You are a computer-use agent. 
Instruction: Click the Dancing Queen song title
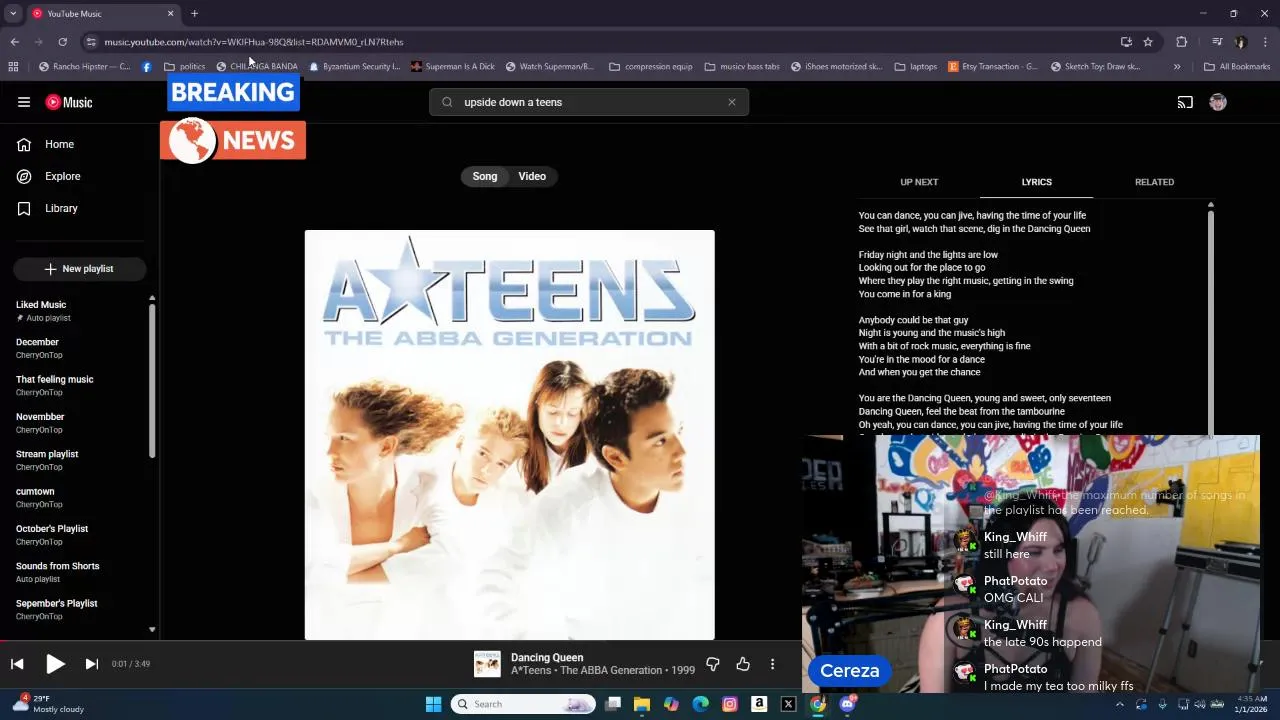[x=547, y=657]
